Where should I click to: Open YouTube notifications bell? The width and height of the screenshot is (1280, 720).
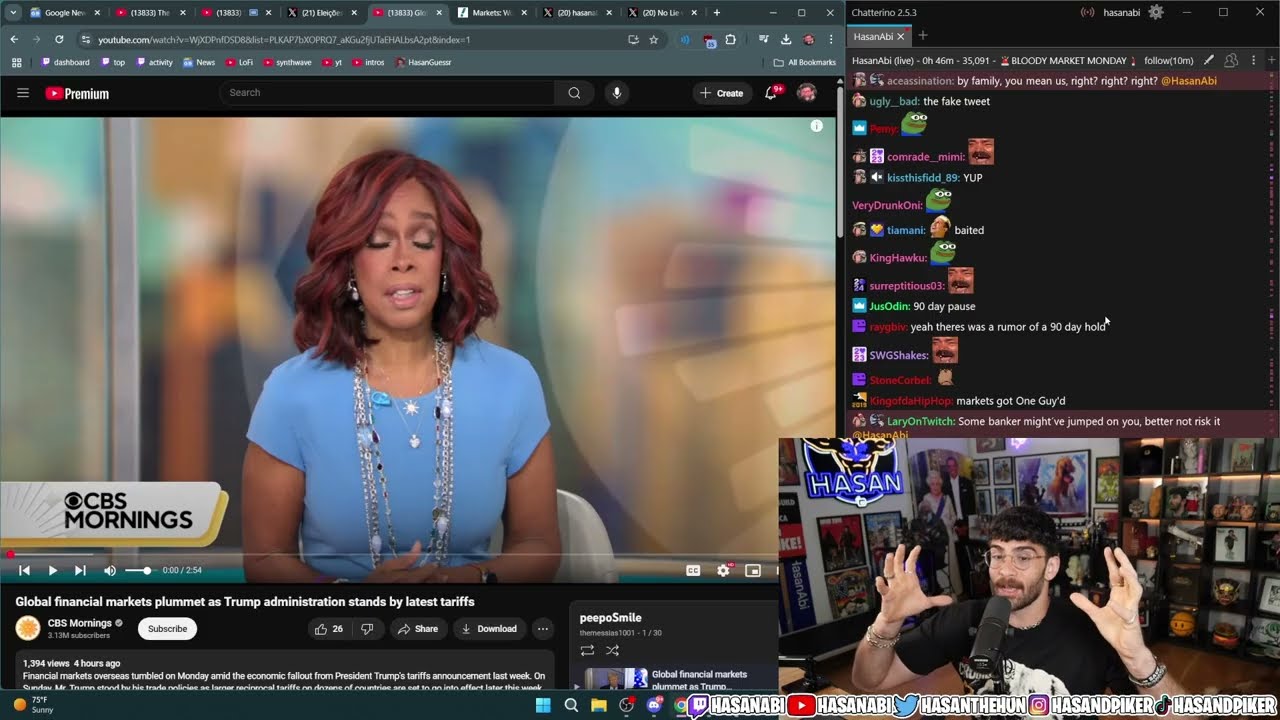click(771, 93)
